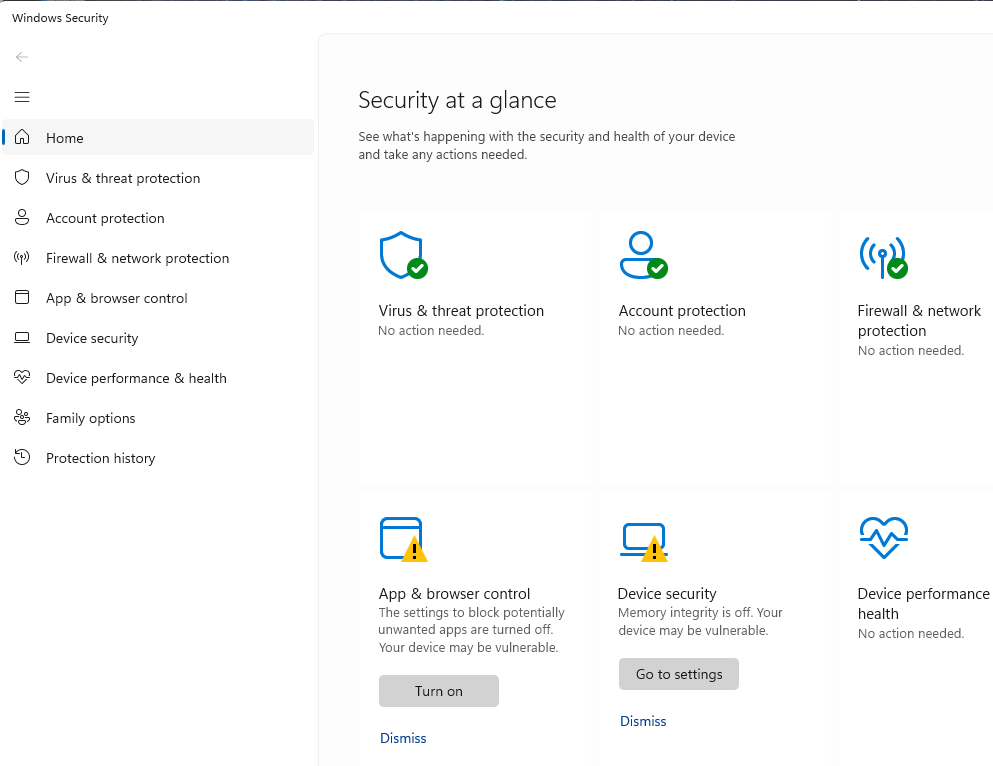Click the person icon beside Account protection
The height and width of the screenshot is (766, 993).
click(22, 217)
